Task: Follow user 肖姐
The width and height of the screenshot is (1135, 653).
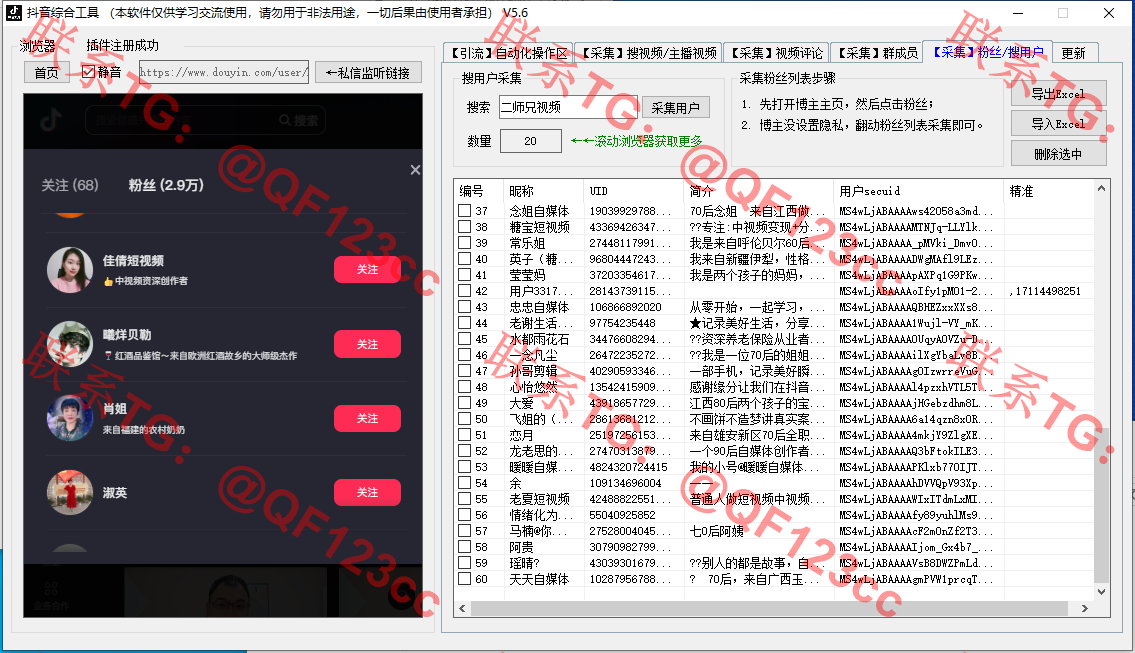Action: pos(367,418)
